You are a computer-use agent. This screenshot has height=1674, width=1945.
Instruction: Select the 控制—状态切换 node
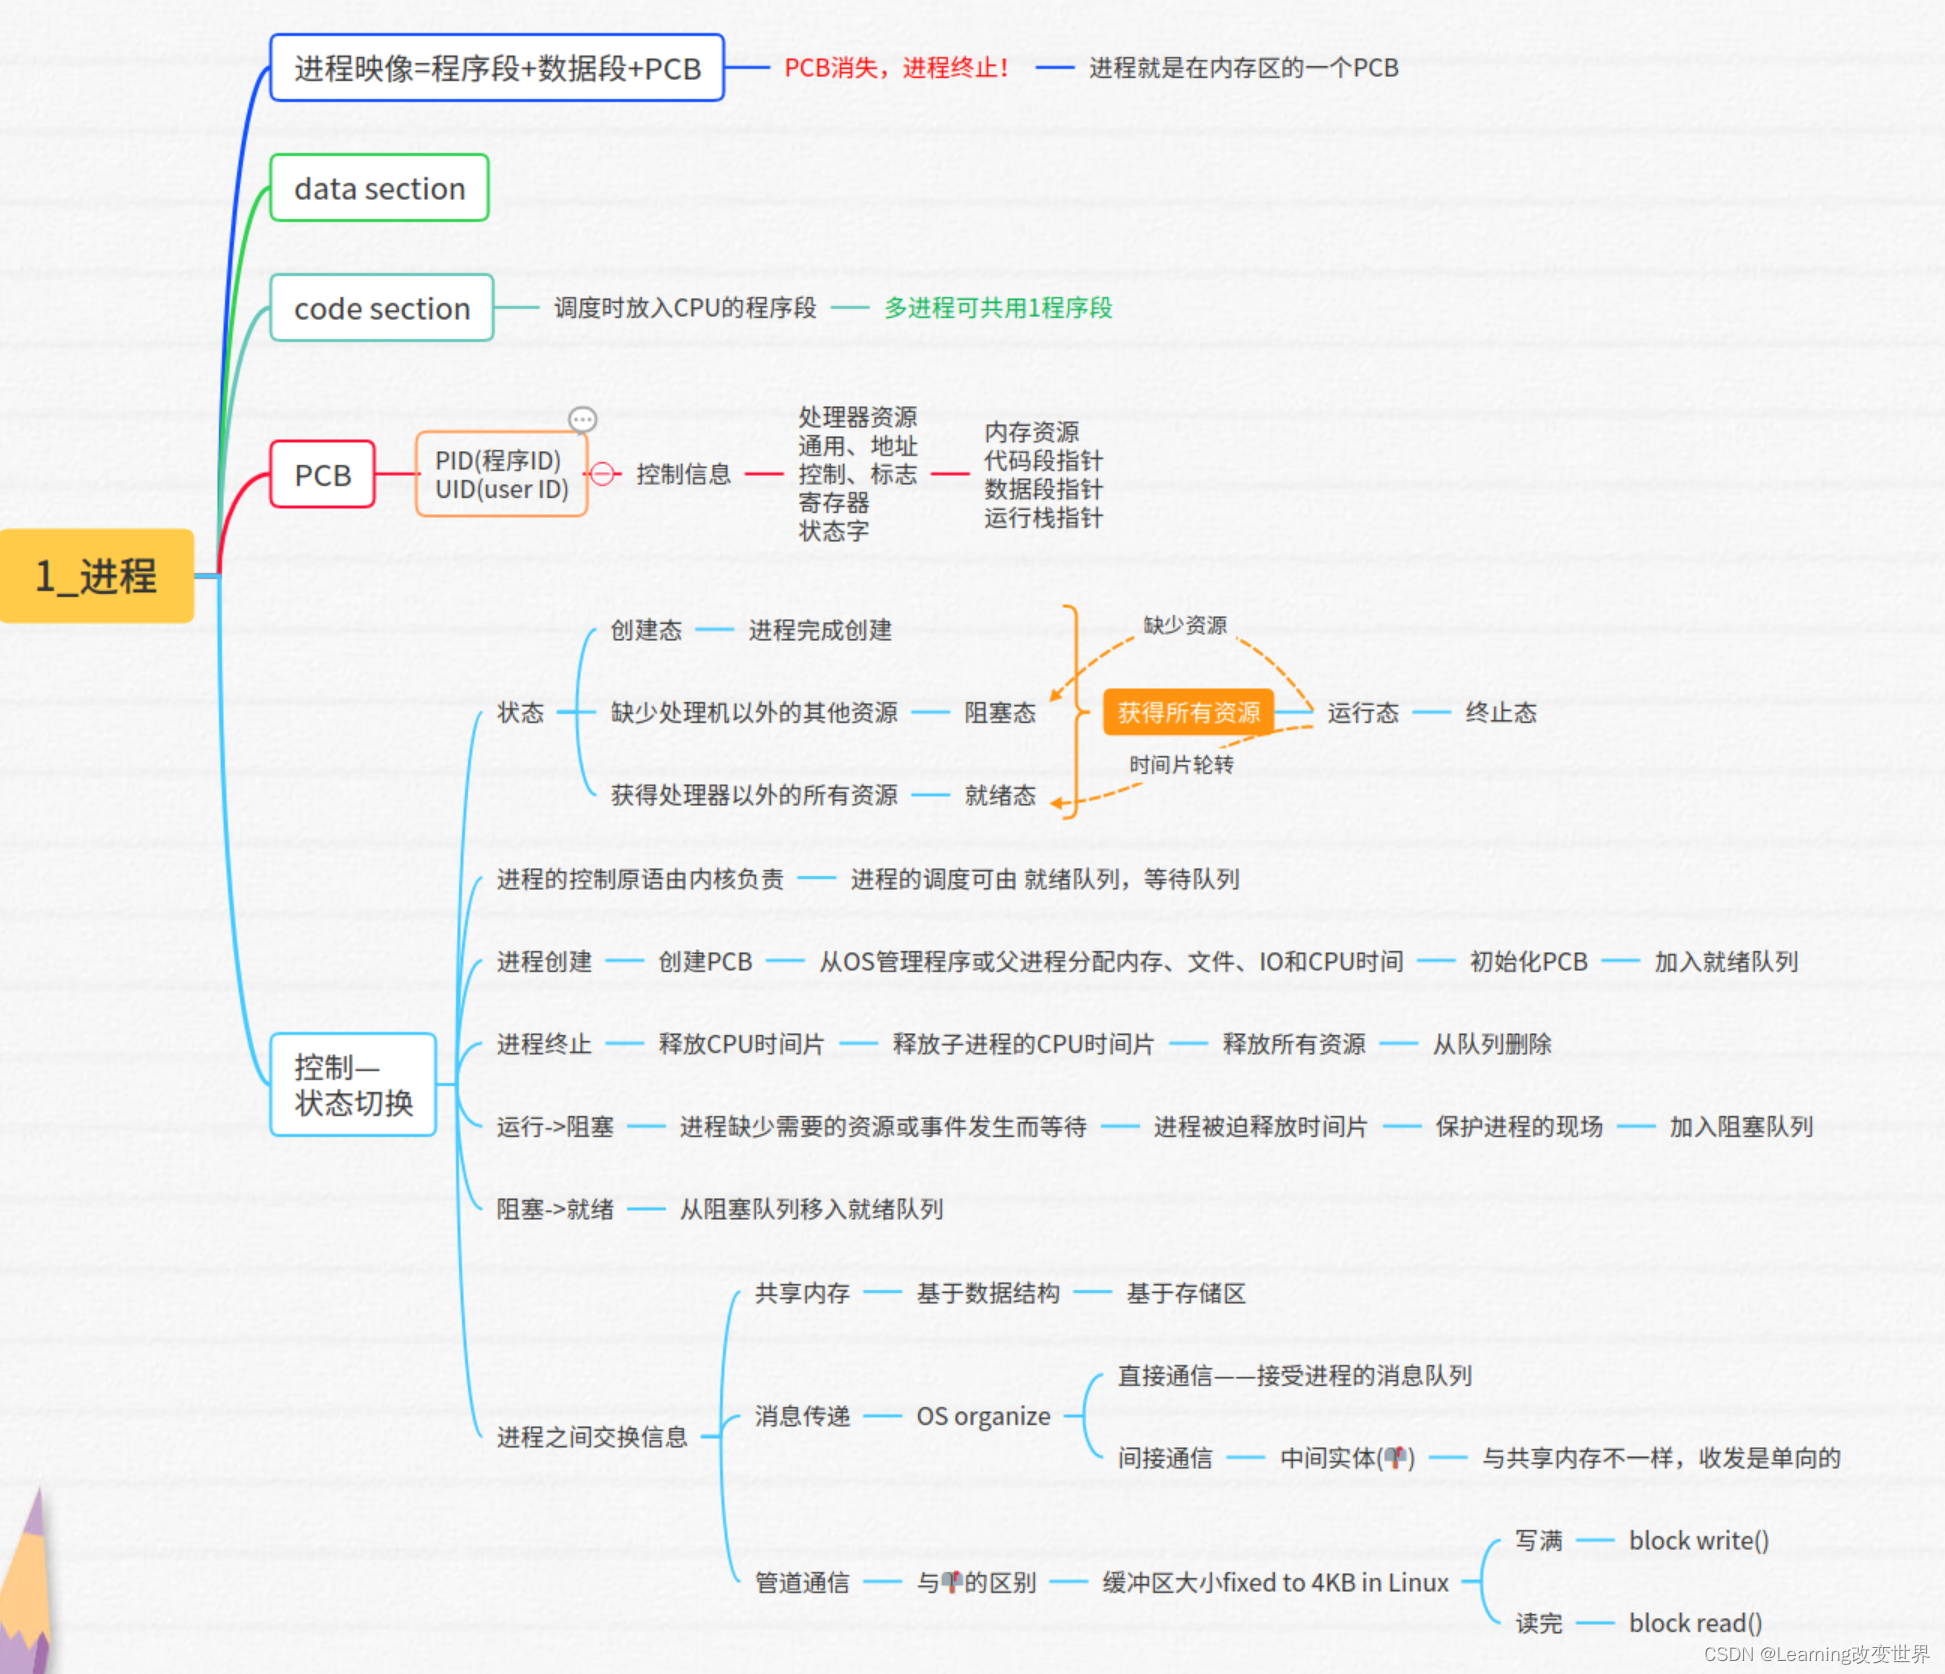point(353,1084)
